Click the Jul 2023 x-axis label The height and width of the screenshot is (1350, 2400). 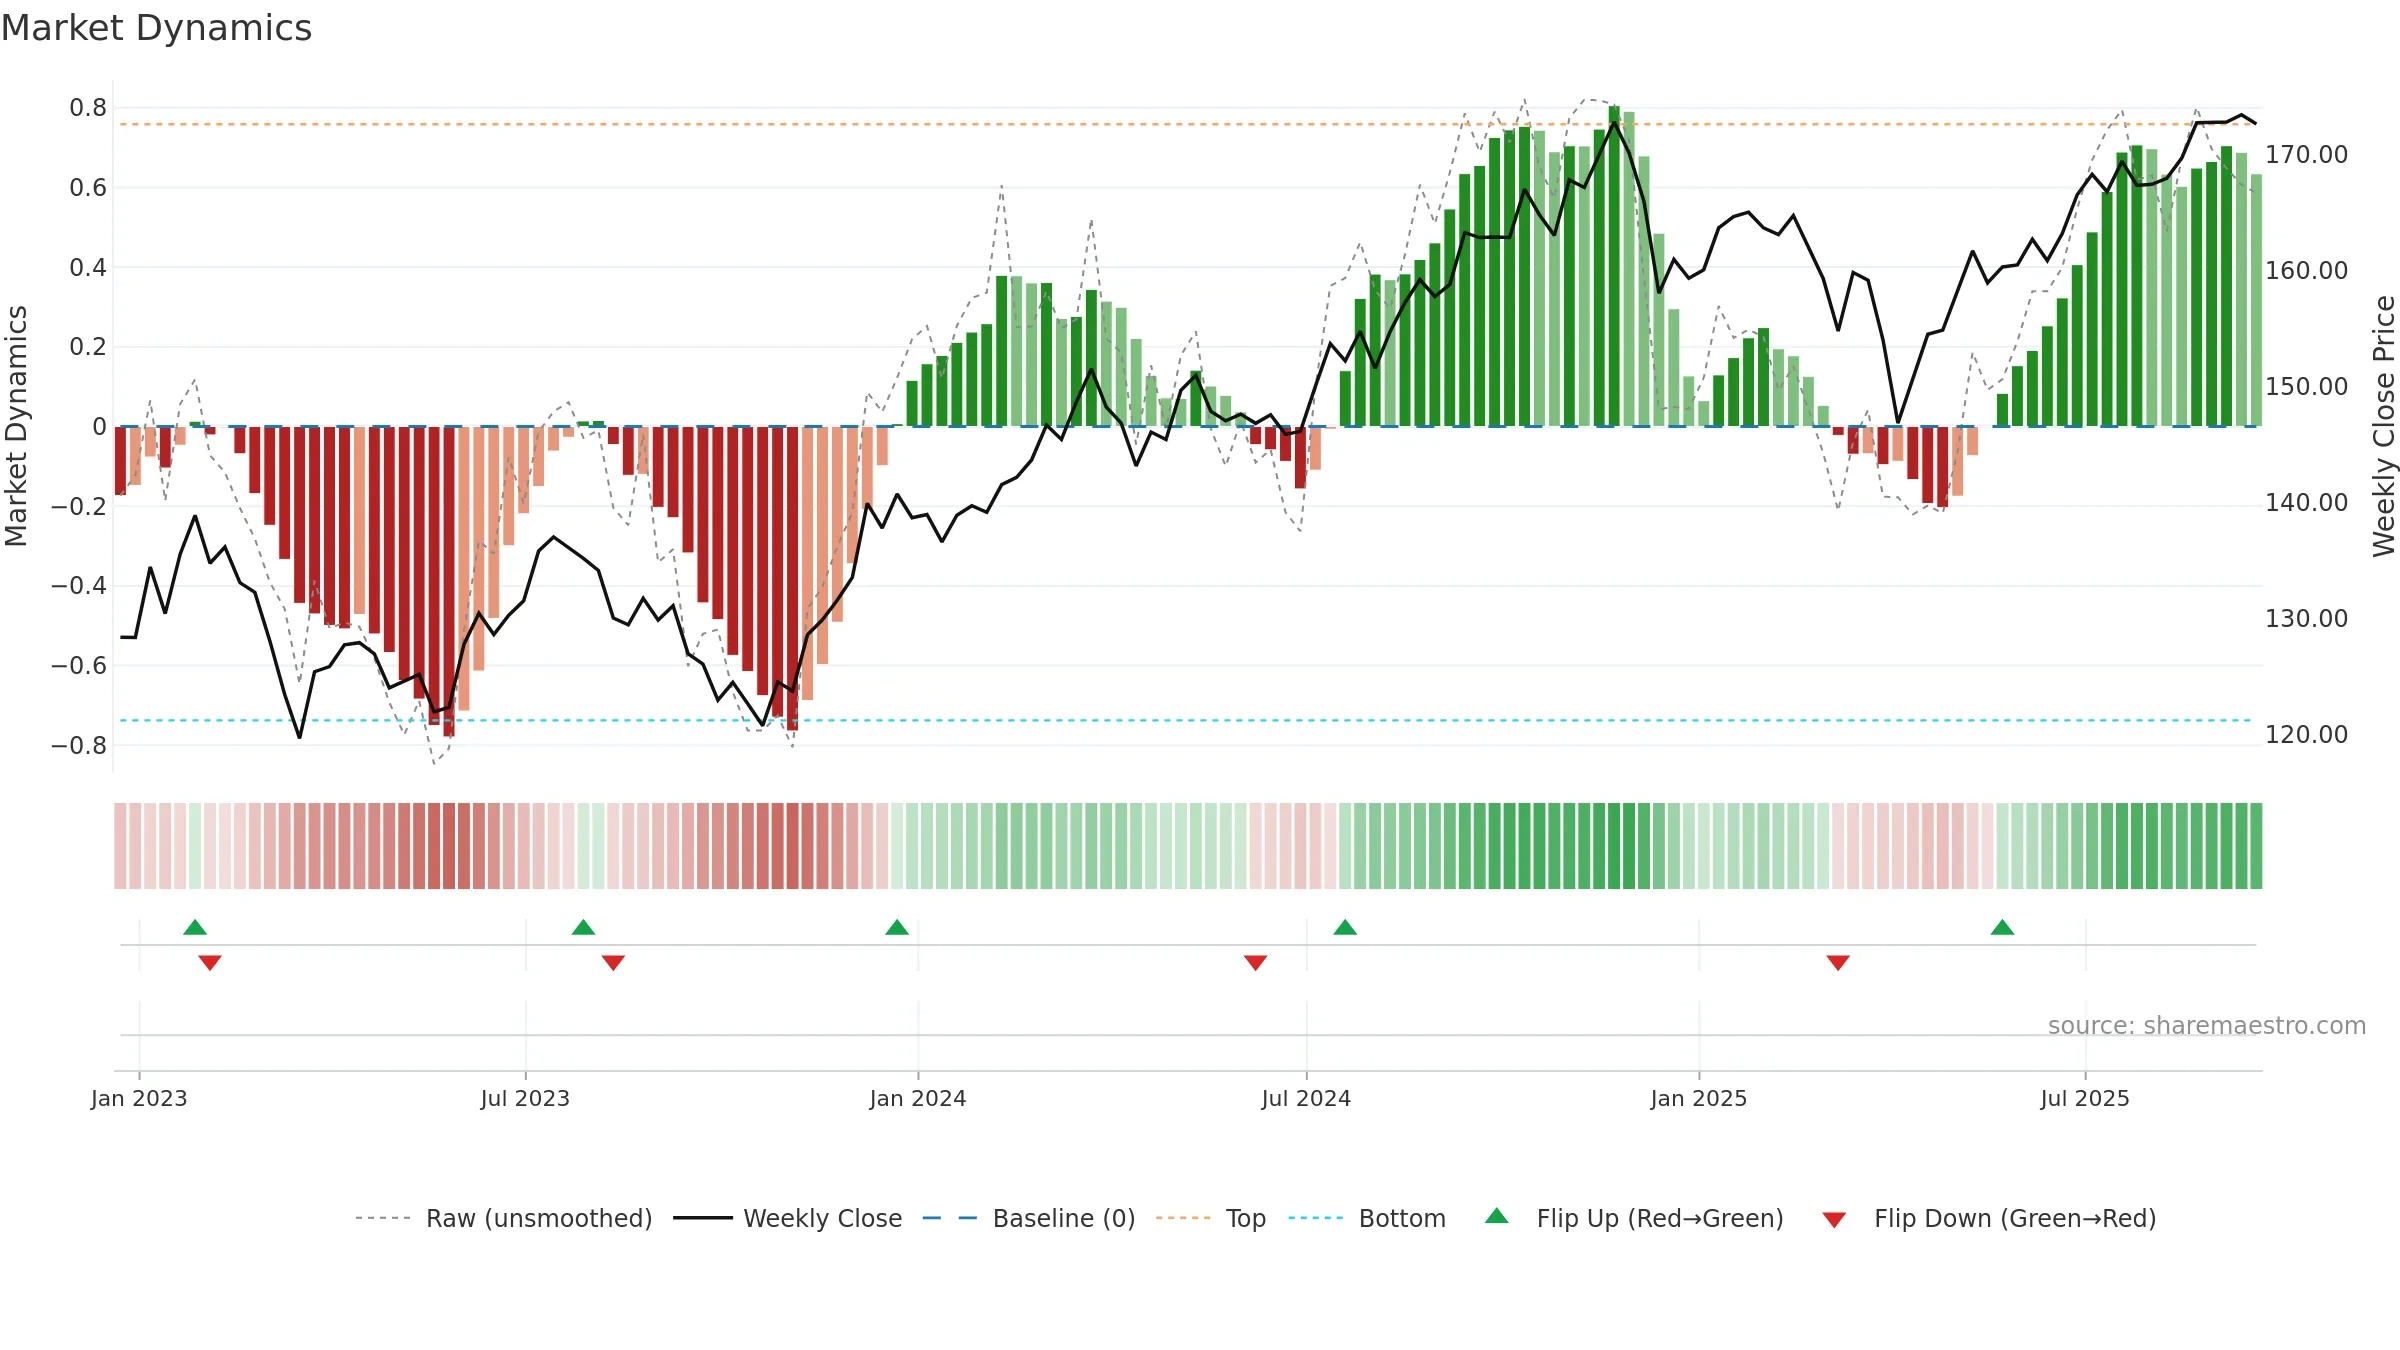click(x=525, y=1098)
